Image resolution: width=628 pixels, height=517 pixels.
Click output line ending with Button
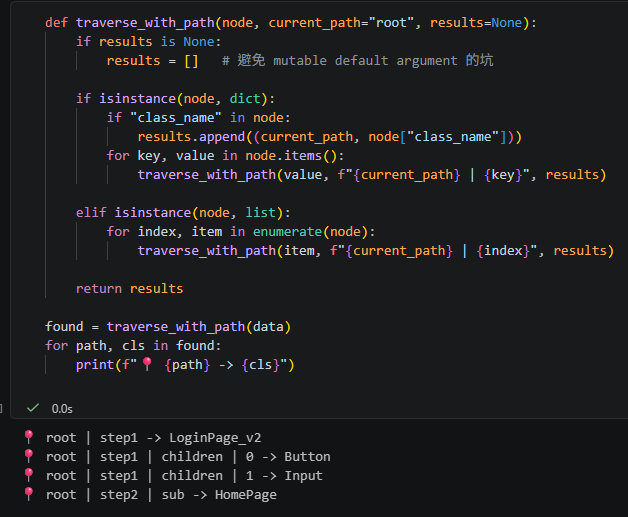pos(177,457)
